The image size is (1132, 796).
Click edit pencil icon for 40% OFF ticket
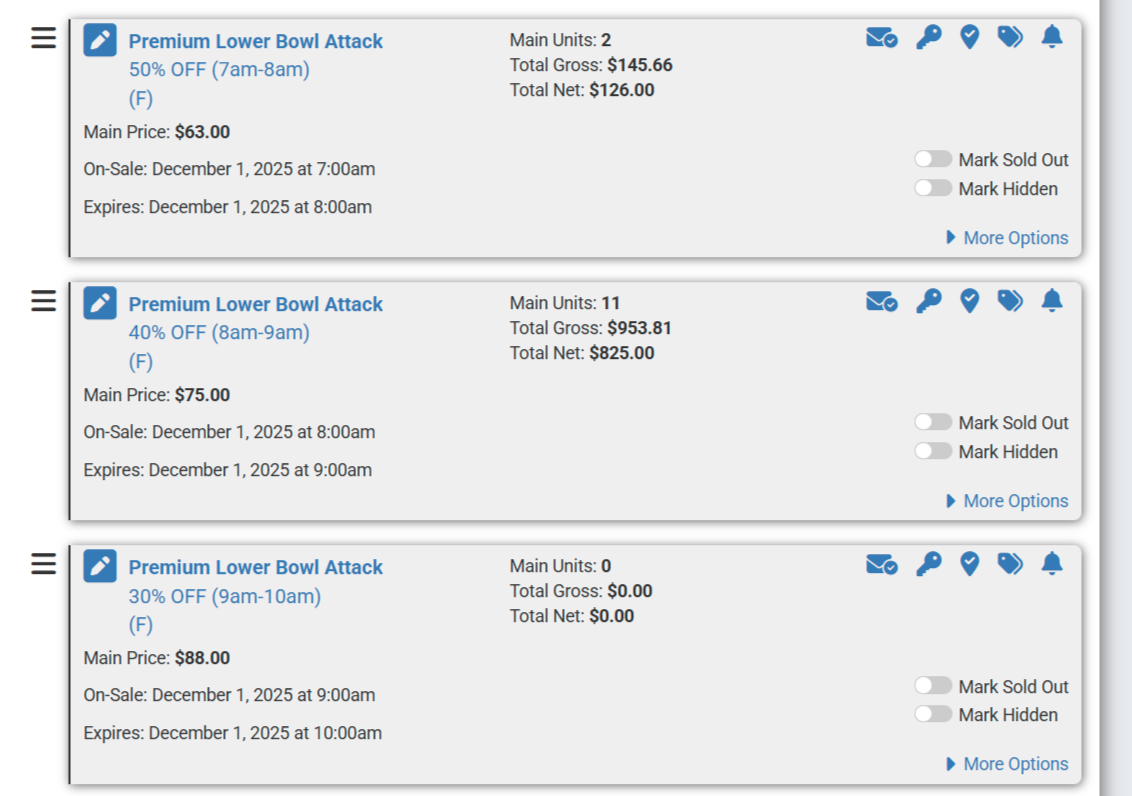pos(100,303)
